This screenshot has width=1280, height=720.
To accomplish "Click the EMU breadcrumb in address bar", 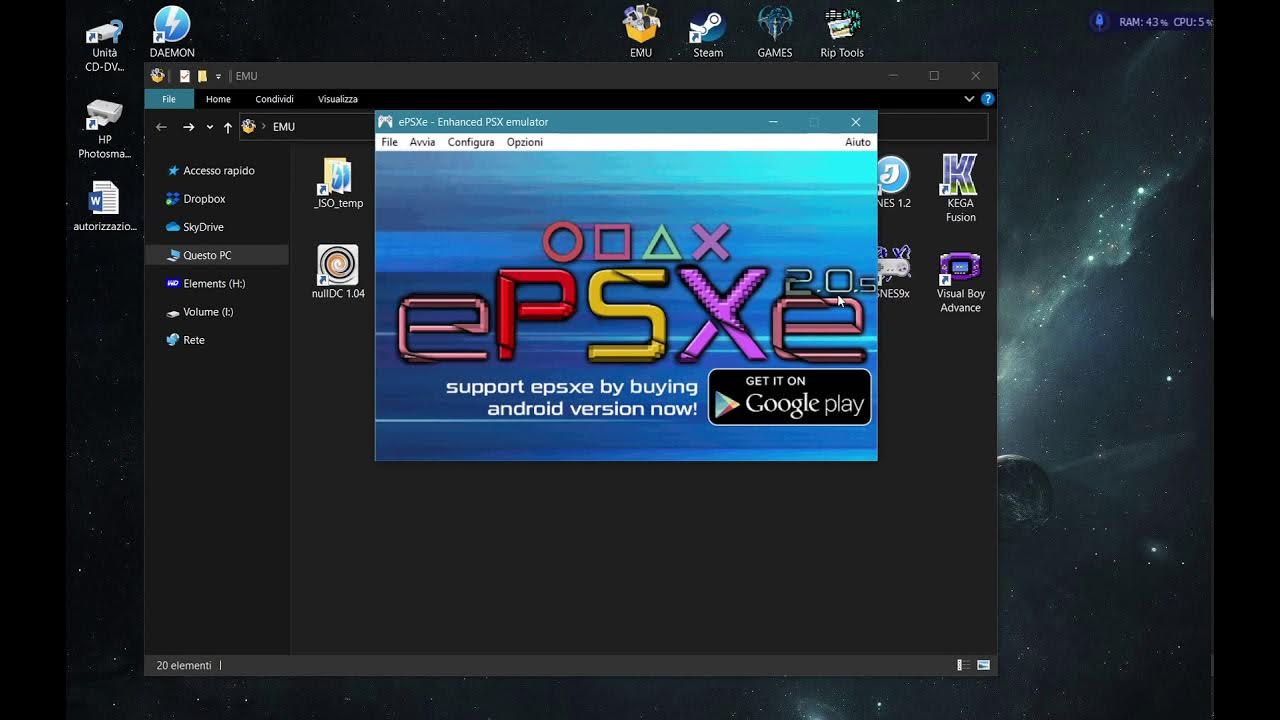I will [x=284, y=127].
